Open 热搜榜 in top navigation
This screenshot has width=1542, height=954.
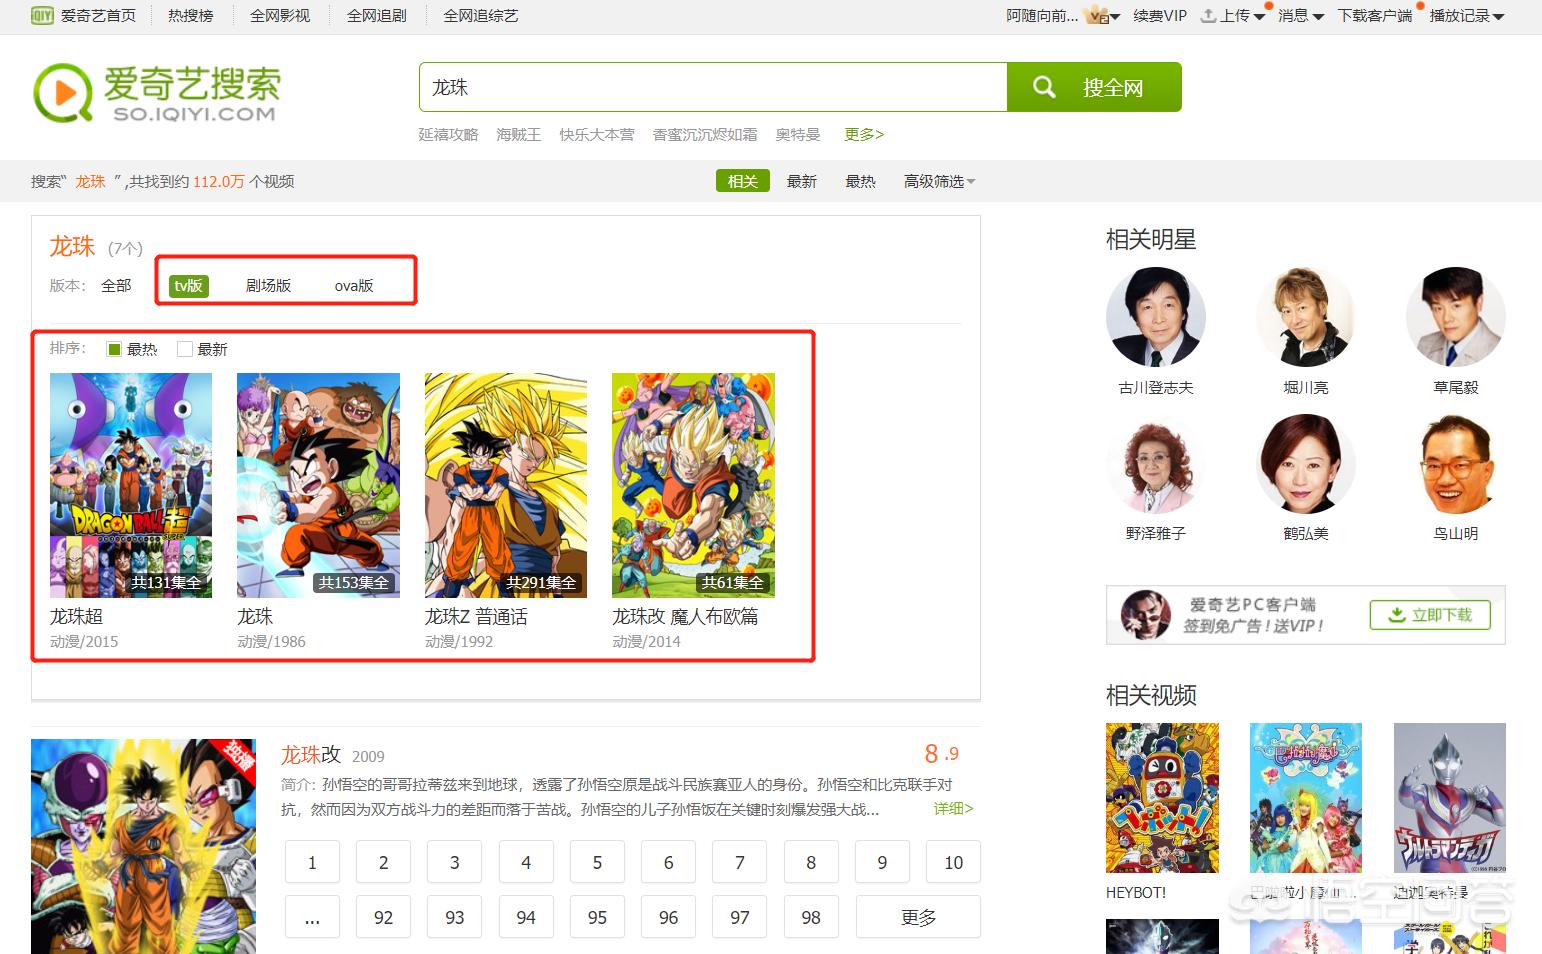(191, 15)
